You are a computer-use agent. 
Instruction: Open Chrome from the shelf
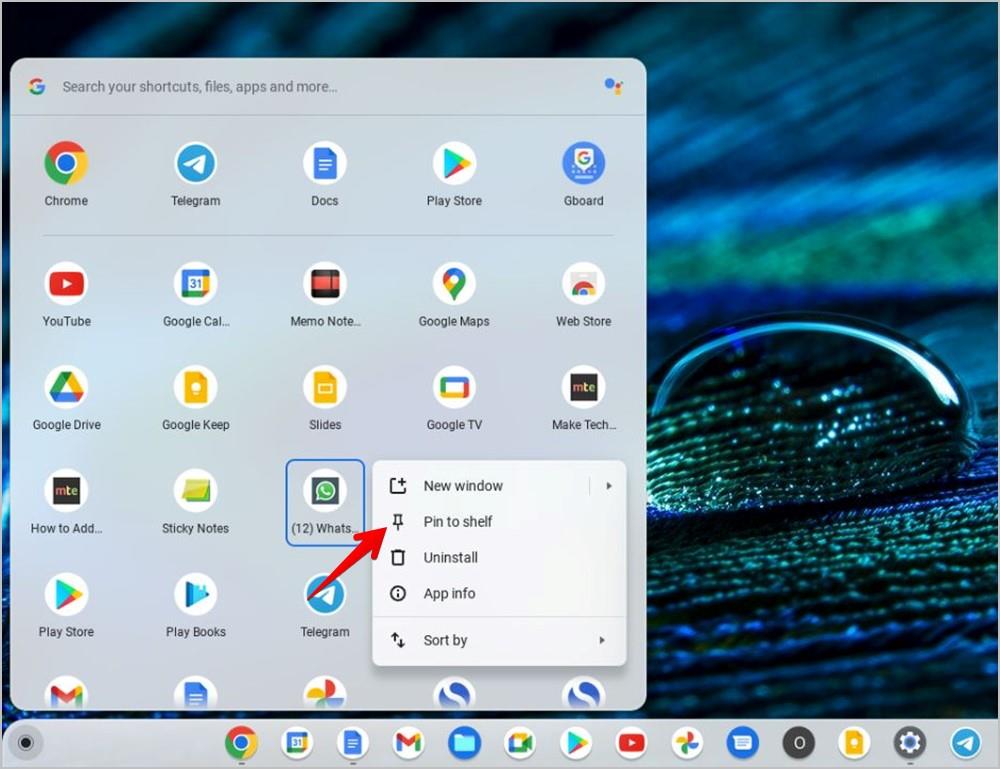tap(241, 743)
